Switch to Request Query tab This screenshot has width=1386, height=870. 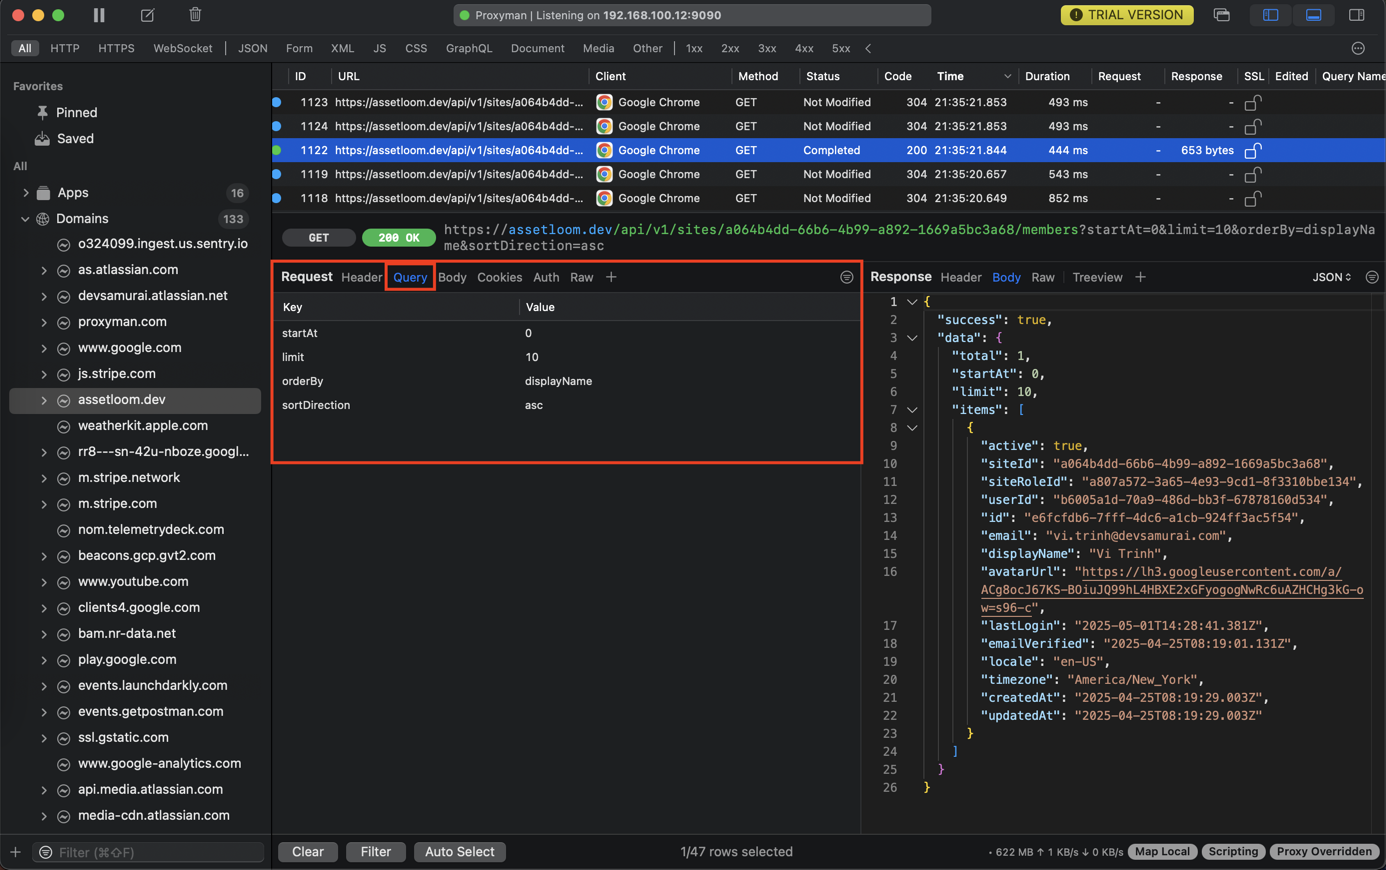(x=410, y=277)
